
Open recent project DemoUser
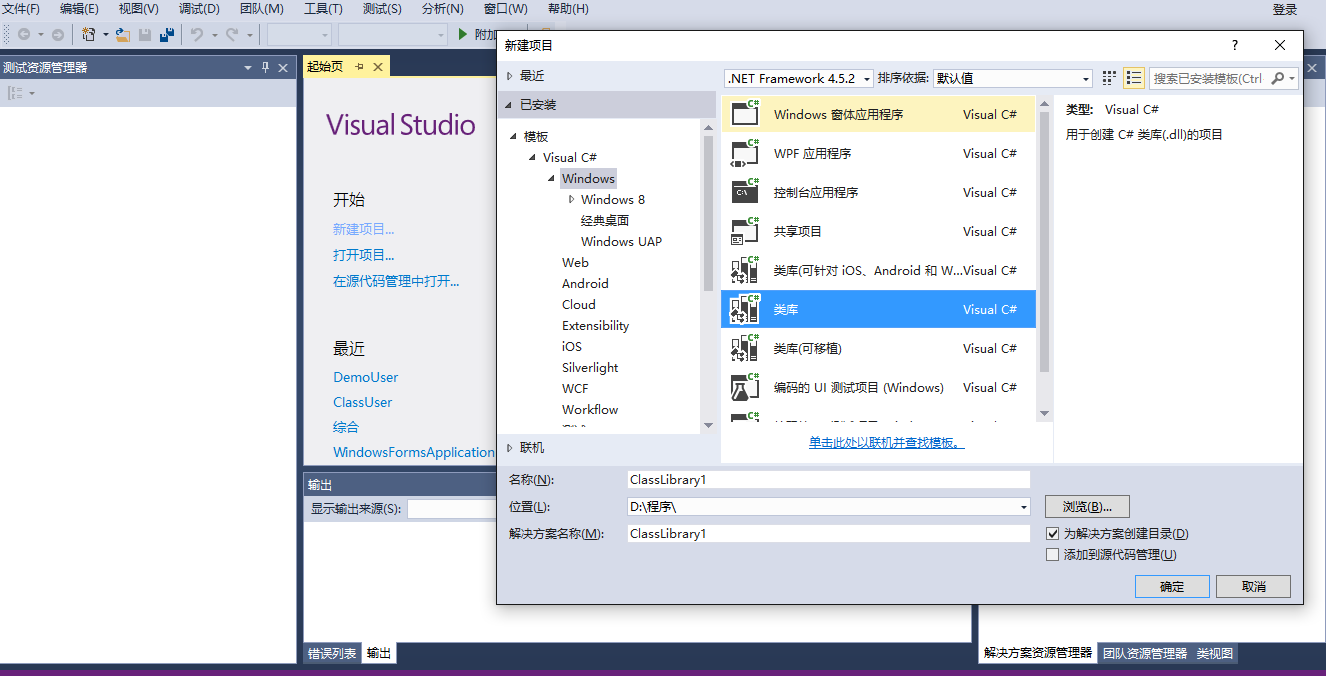point(366,377)
